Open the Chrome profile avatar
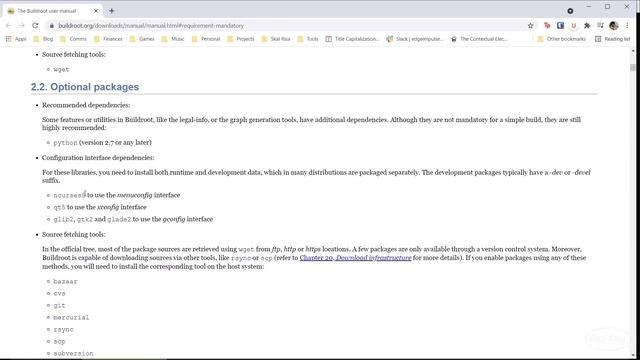Viewport: 640px width, 360px height. coord(613,26)
